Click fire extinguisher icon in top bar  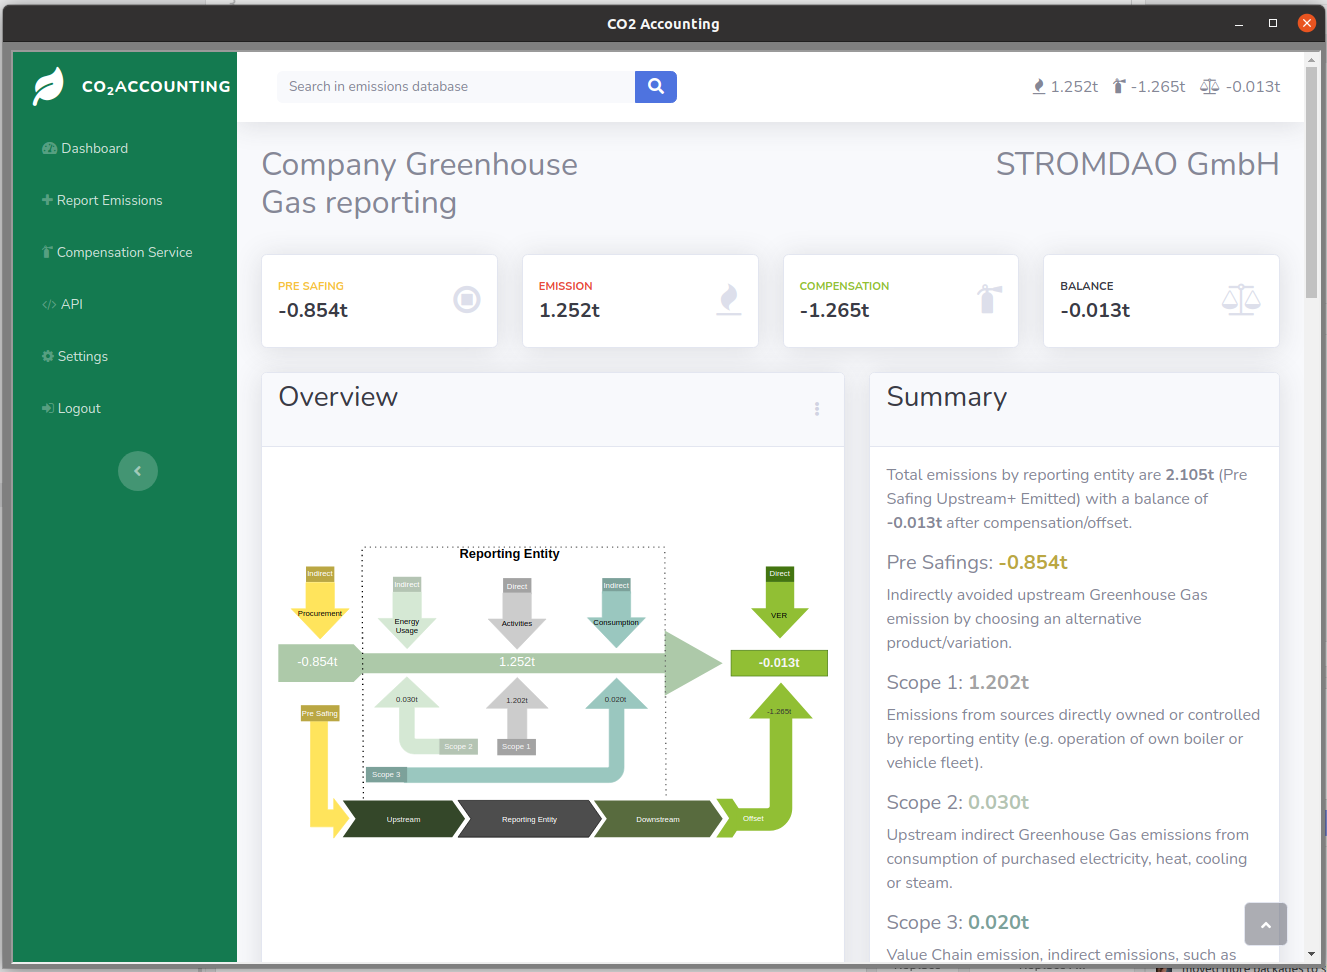[1119, 87]
